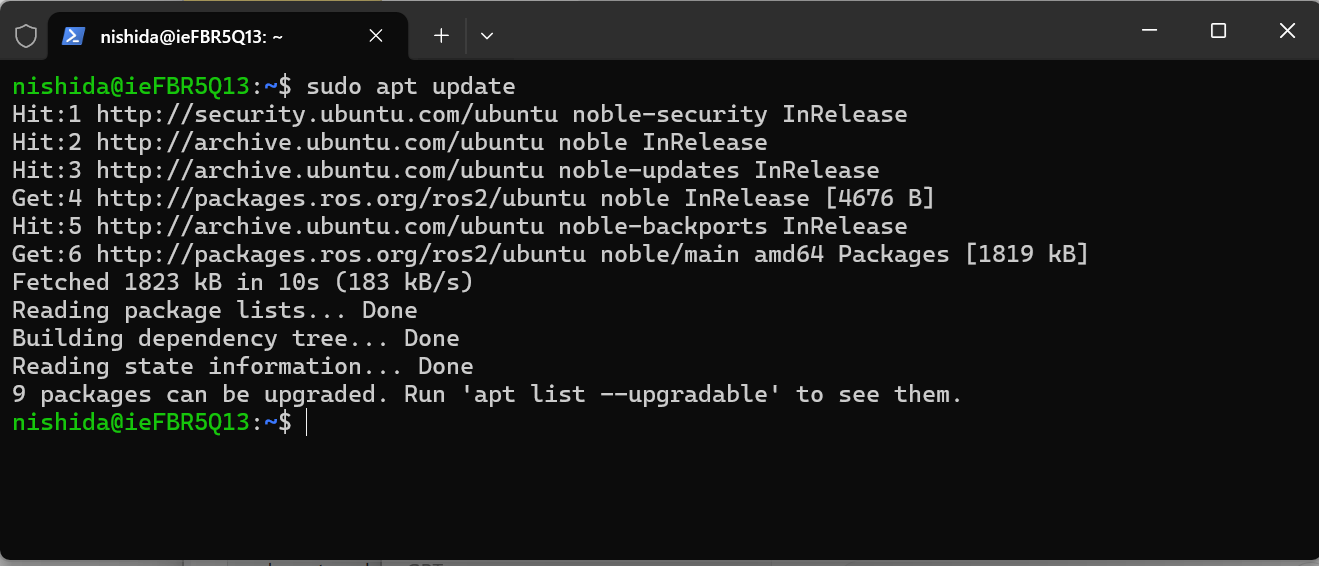Screen dimensions: 1319x566
Task: Click the administrator shield icon
Action: pyautogui.click(x=26, y=36)
